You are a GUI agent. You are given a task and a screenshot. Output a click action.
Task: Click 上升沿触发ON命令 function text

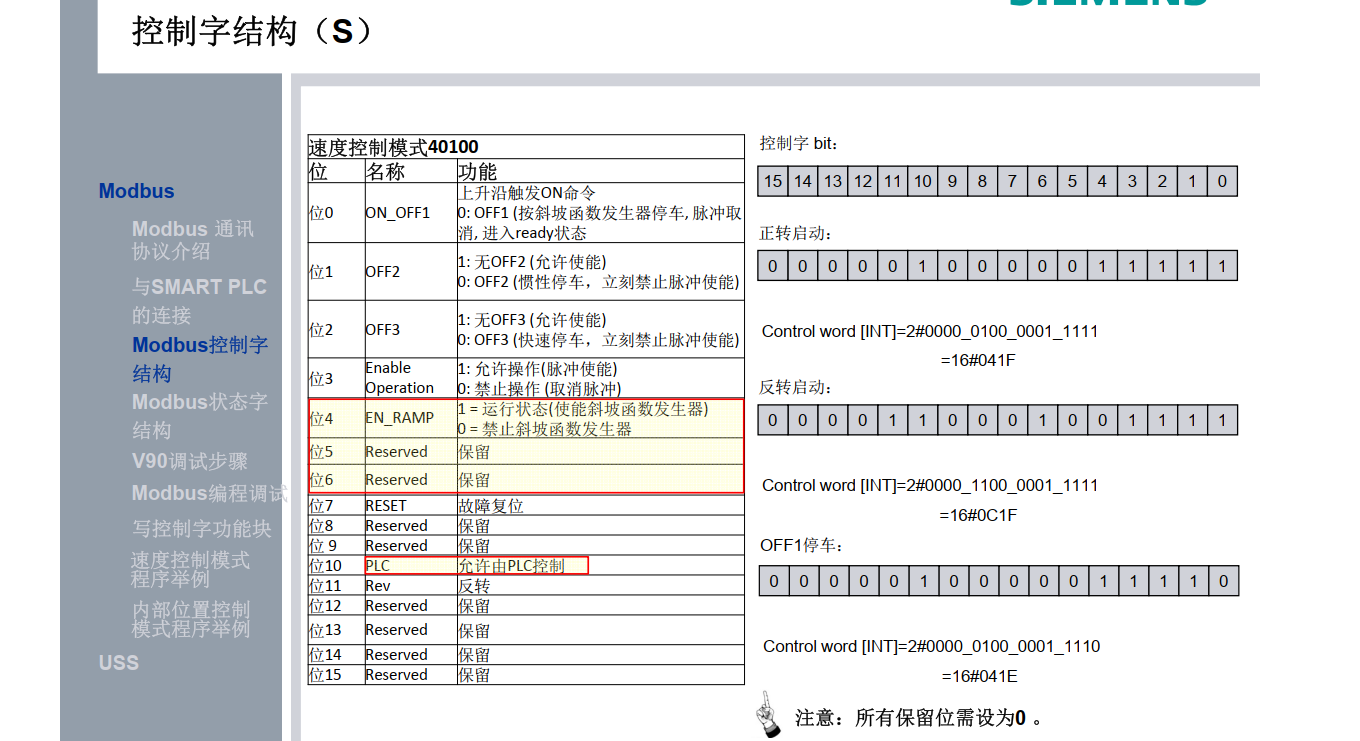pyautogui.click(x=527, y=193)
